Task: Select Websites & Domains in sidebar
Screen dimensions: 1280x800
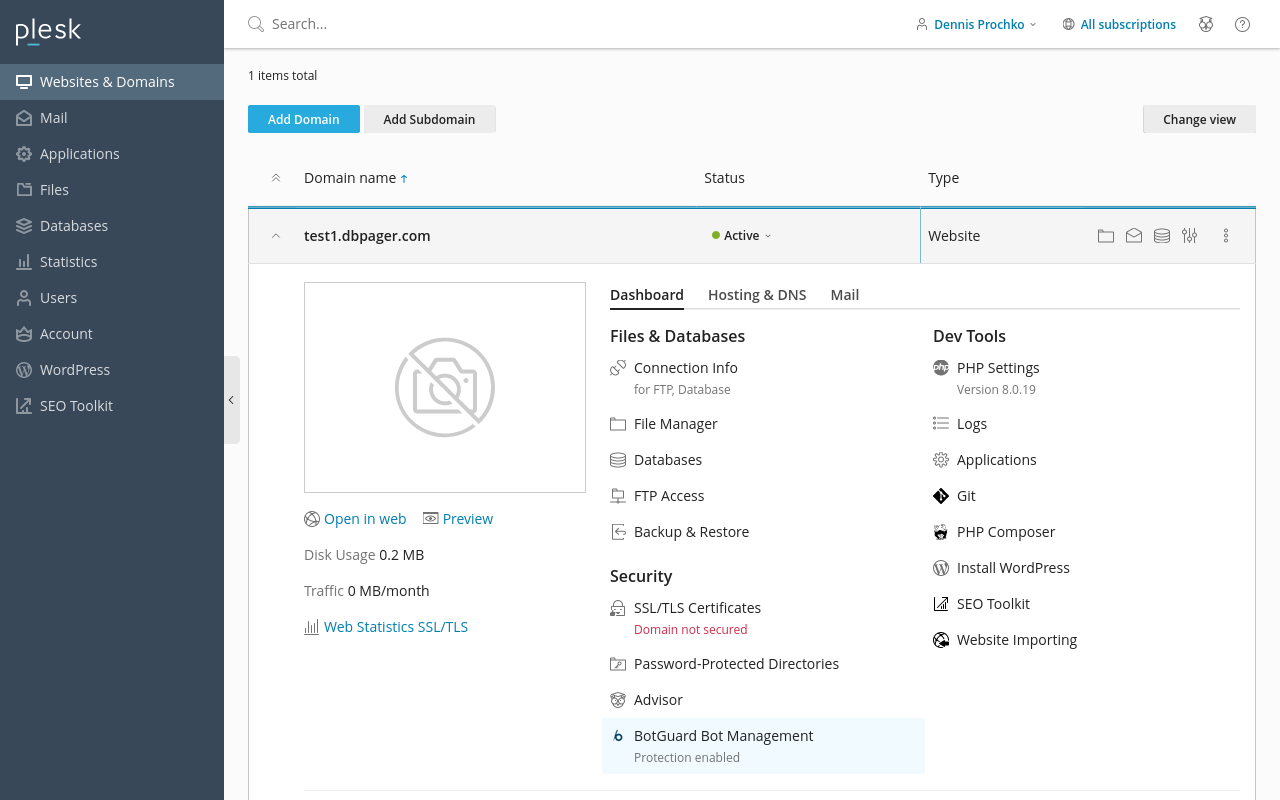Action: 112,82
